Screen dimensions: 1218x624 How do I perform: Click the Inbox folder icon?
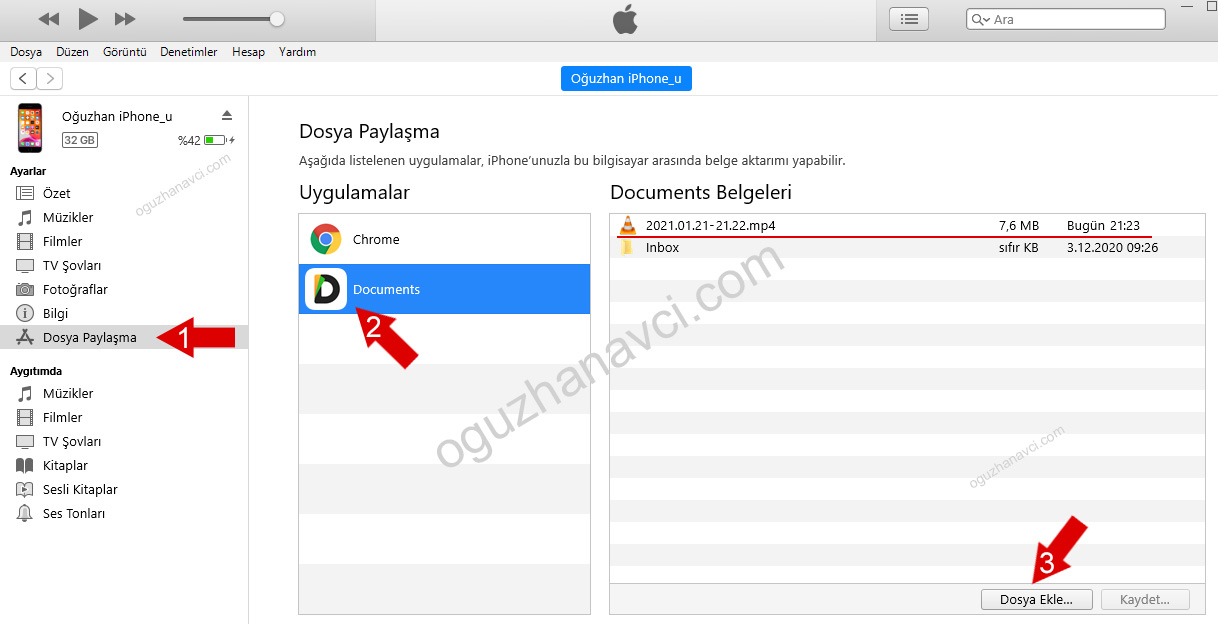(627, 247)
